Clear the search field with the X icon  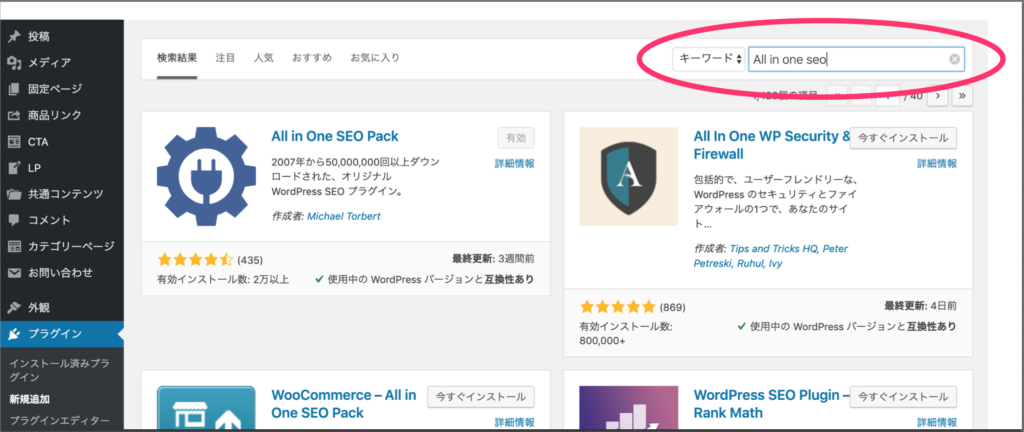(955, 60)
